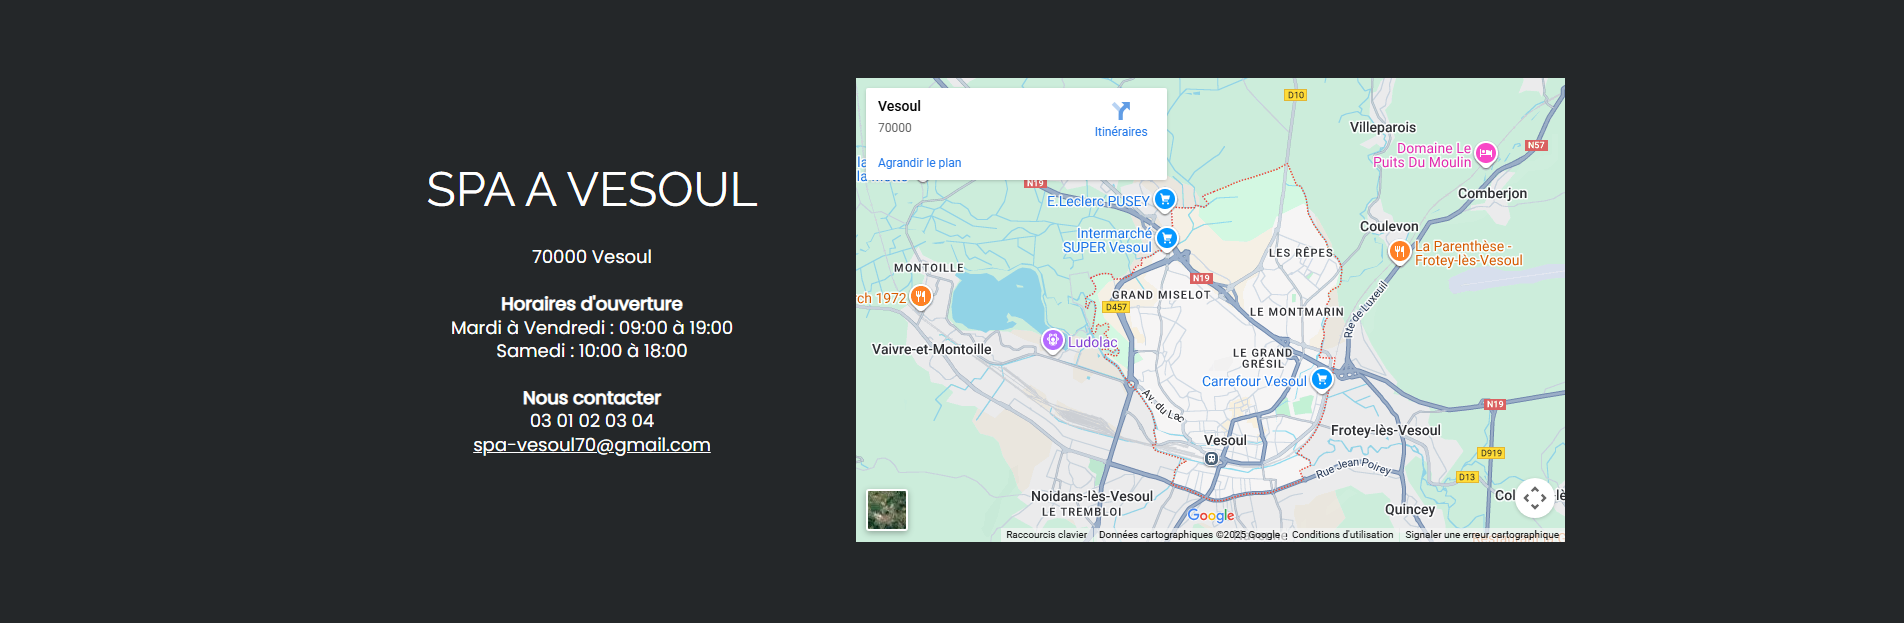Click the D10 road shield
The width and height of the screenshot is (1904, 623).
tap(1296, 95)
